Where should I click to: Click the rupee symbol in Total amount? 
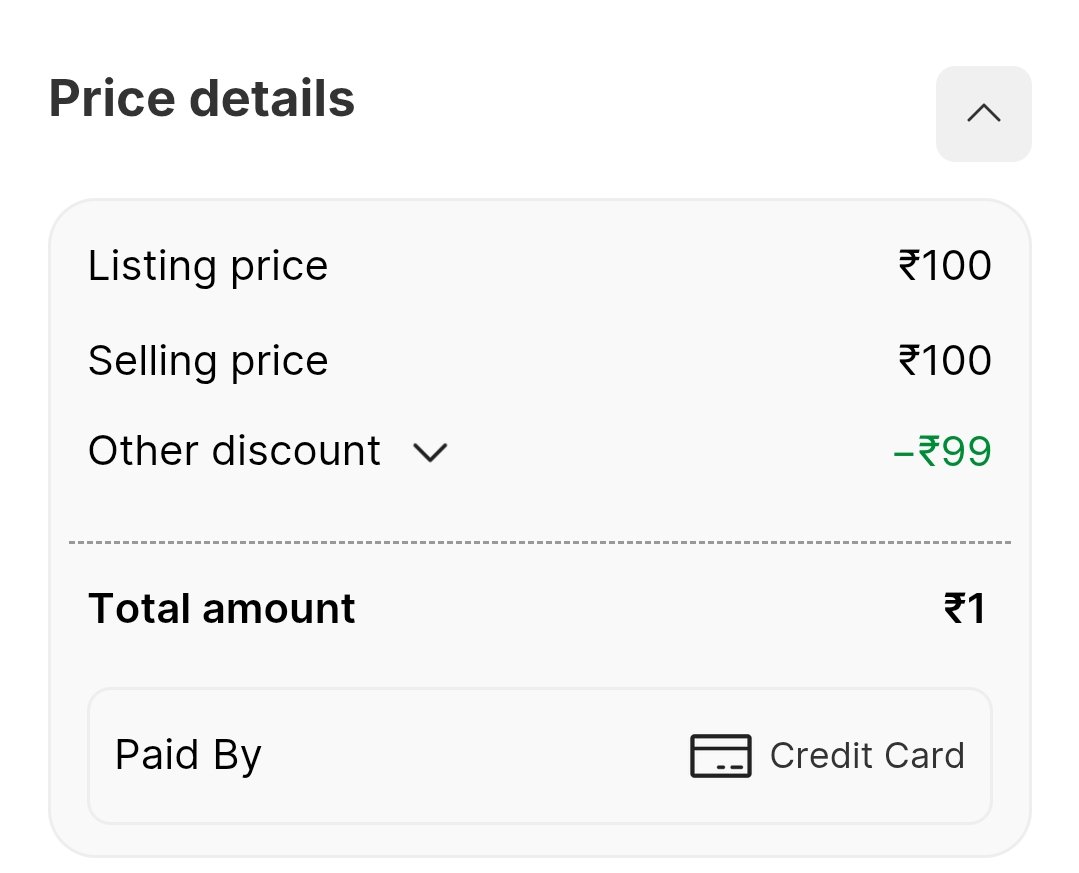coord(954,609)
